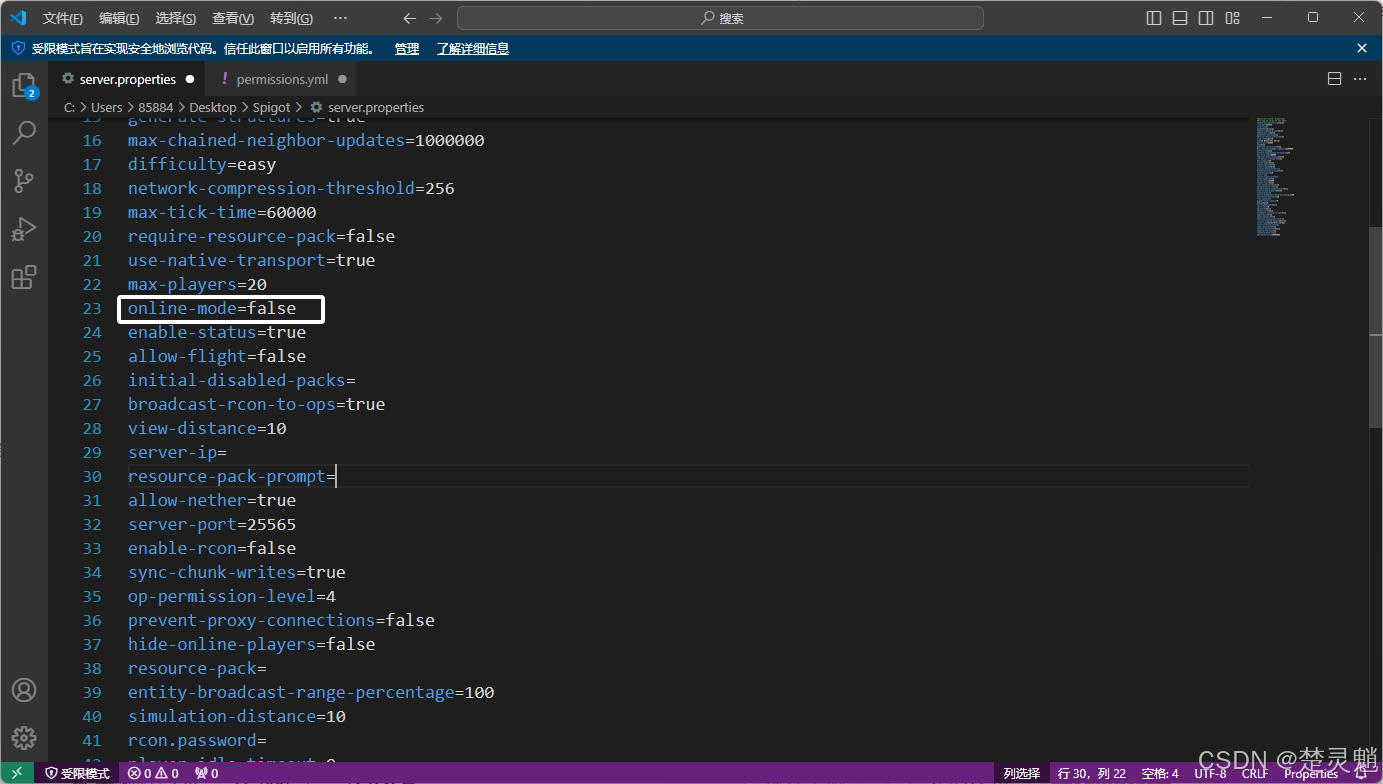Toggle the secondary side bar layout icon
The height and width of the screenshot is (784, 1383).
(1206, 18)
